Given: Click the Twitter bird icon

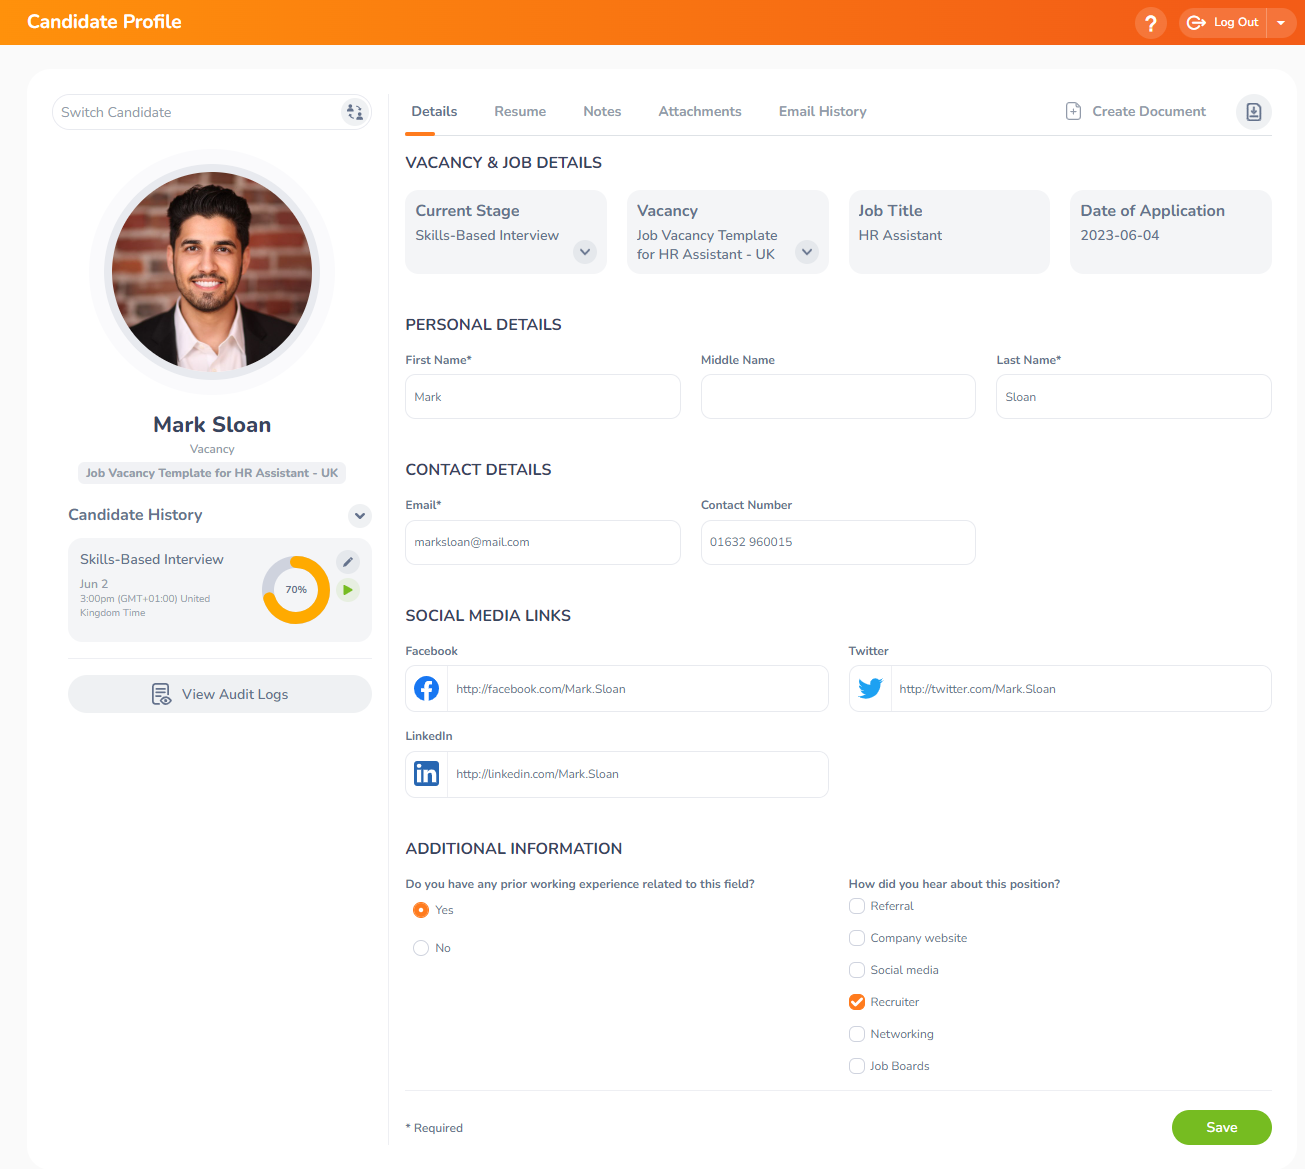Looking at the screenshot, I should click(869, 688).
